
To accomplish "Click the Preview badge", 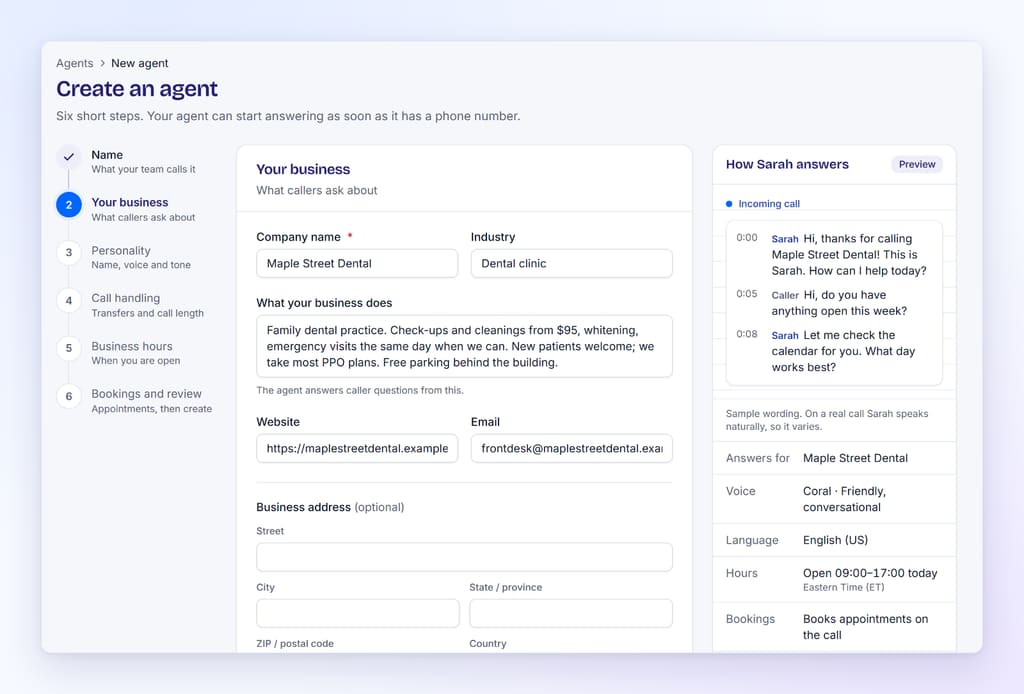I will (x=917, y=165).
